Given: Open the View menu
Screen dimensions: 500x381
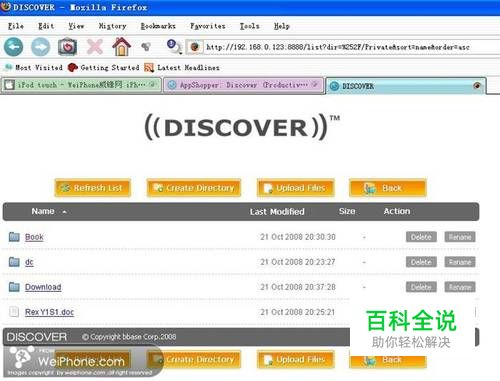Looking at the screenshot, I should tap(76, 26).
